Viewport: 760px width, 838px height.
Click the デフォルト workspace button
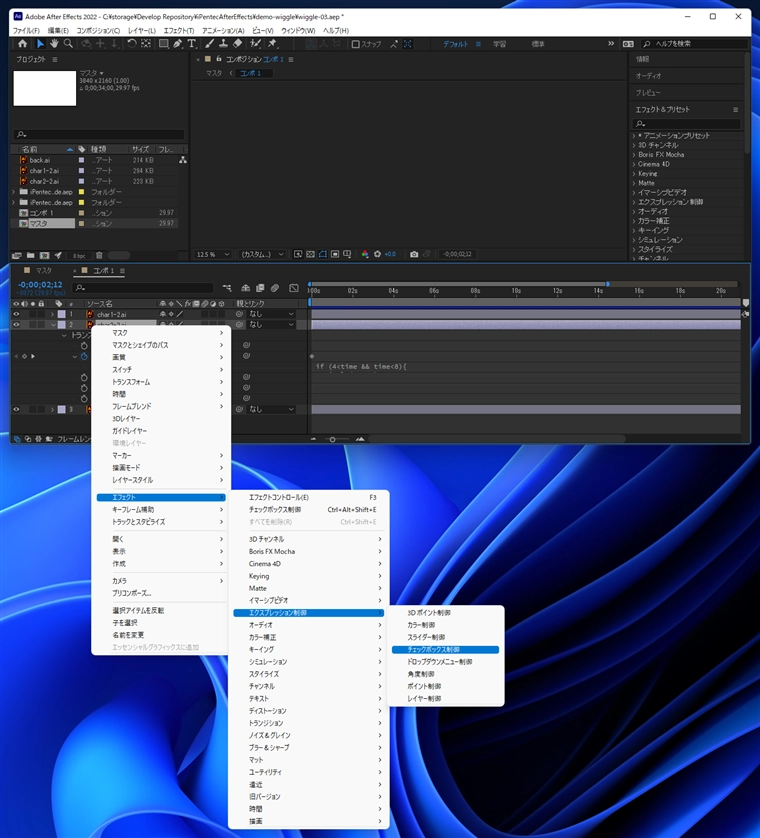(455, 44)
